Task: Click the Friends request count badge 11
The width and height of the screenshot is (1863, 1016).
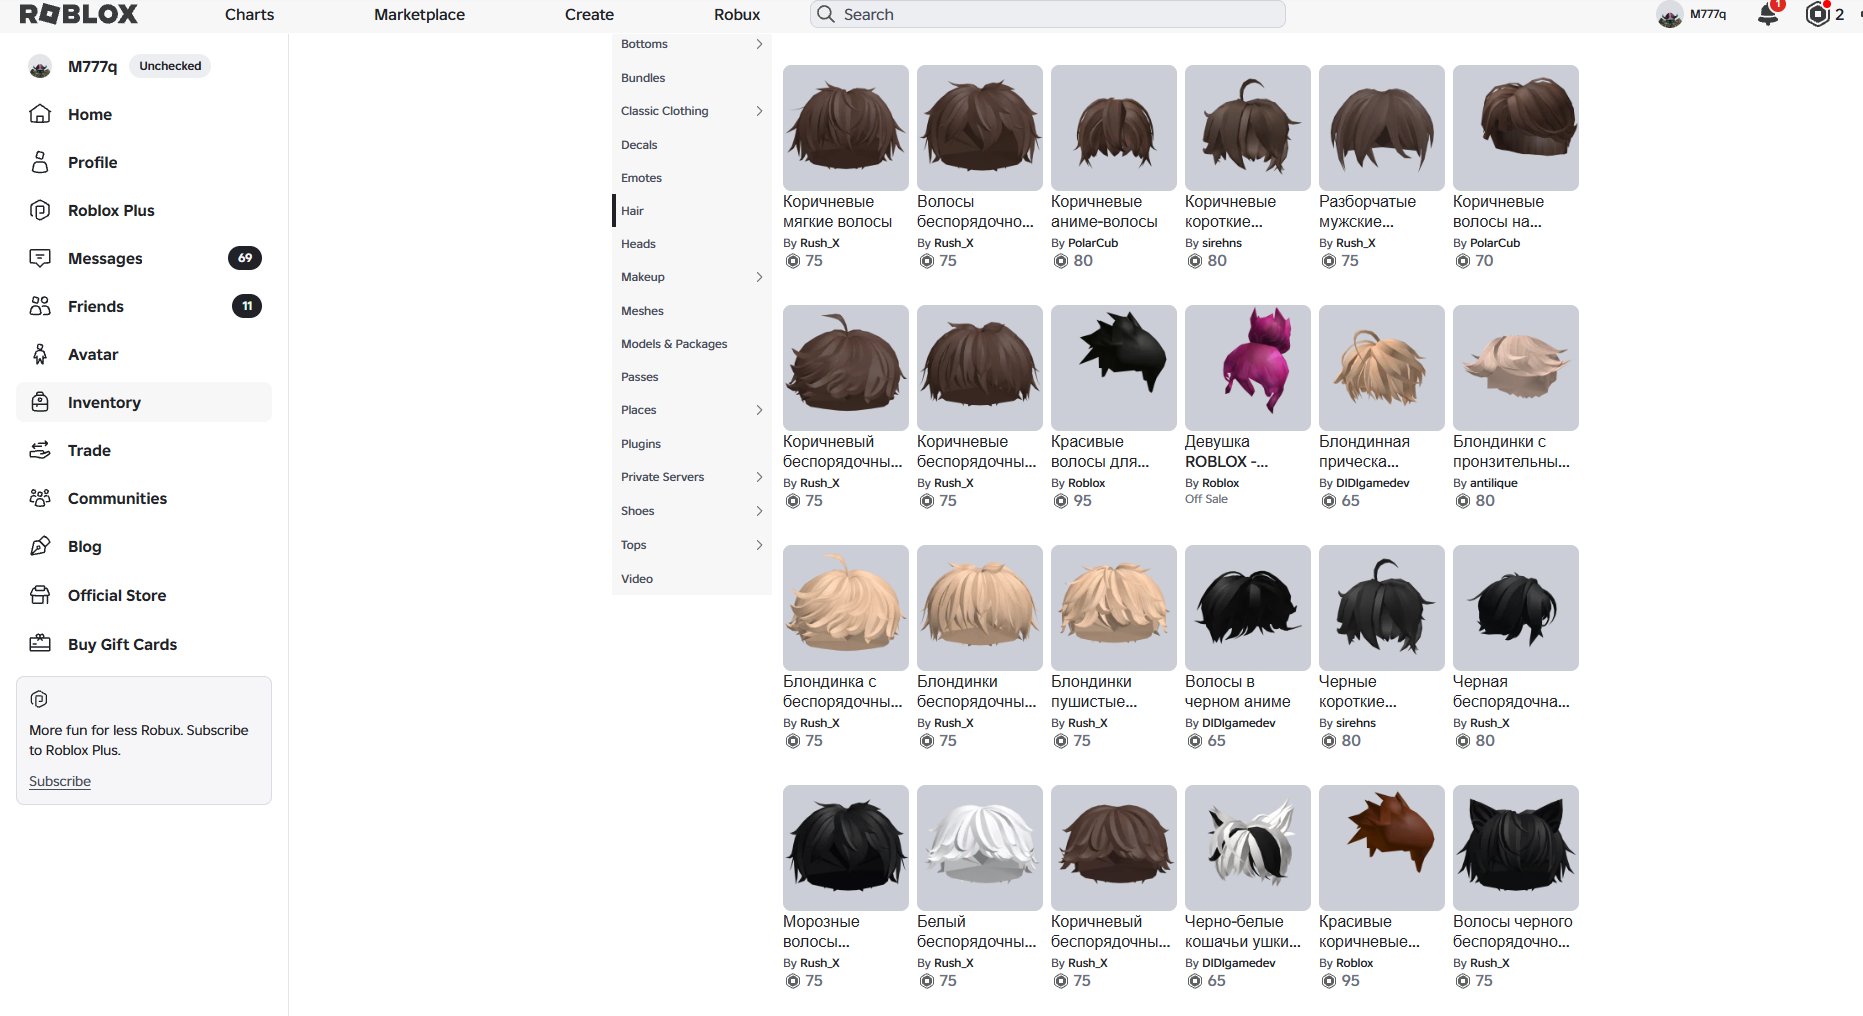Action: pos(247,306)
